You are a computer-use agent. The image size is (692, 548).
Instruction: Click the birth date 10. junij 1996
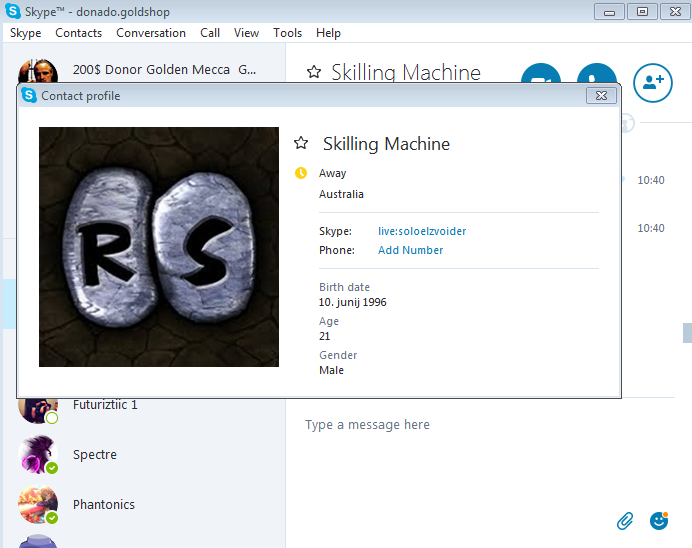pyautogui.click(x=353, y=302)
